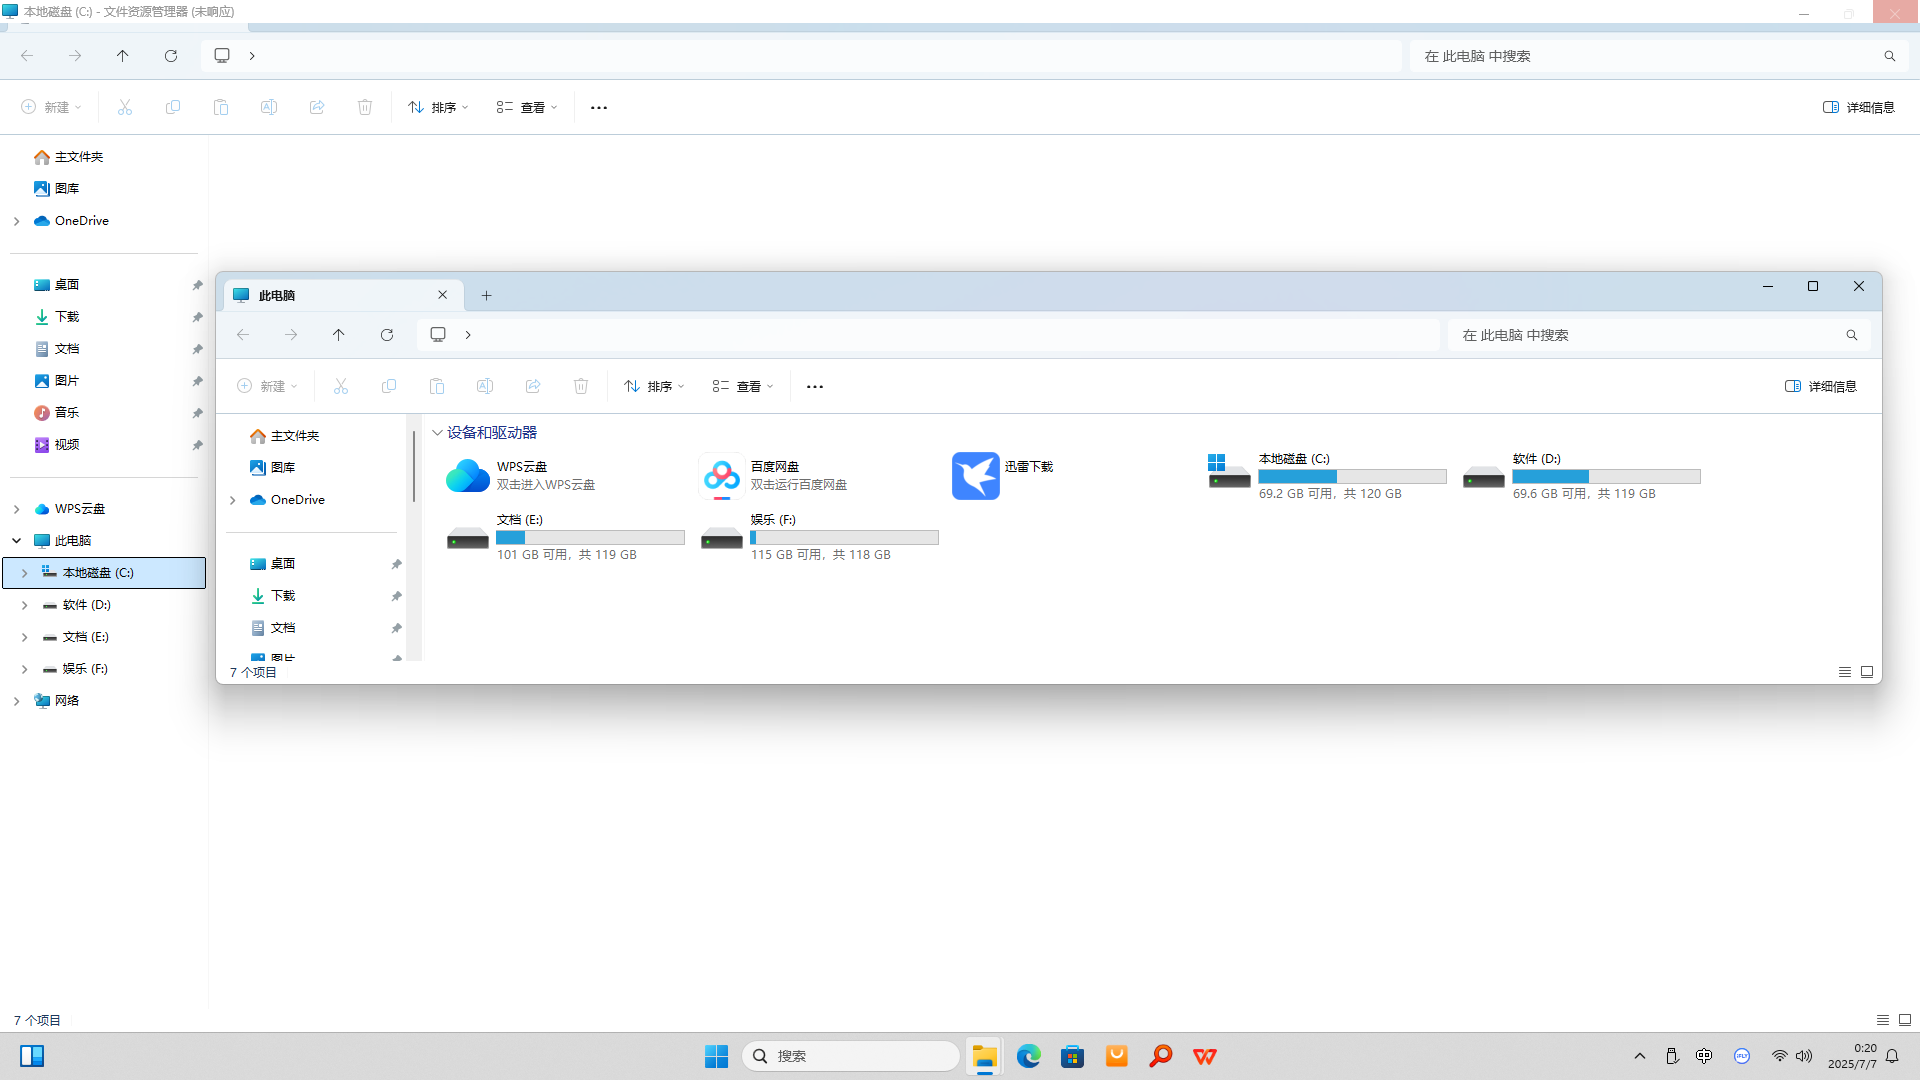
Task: Toggle 详细信息 pane in background window
Action: (x=1859, y=107)
